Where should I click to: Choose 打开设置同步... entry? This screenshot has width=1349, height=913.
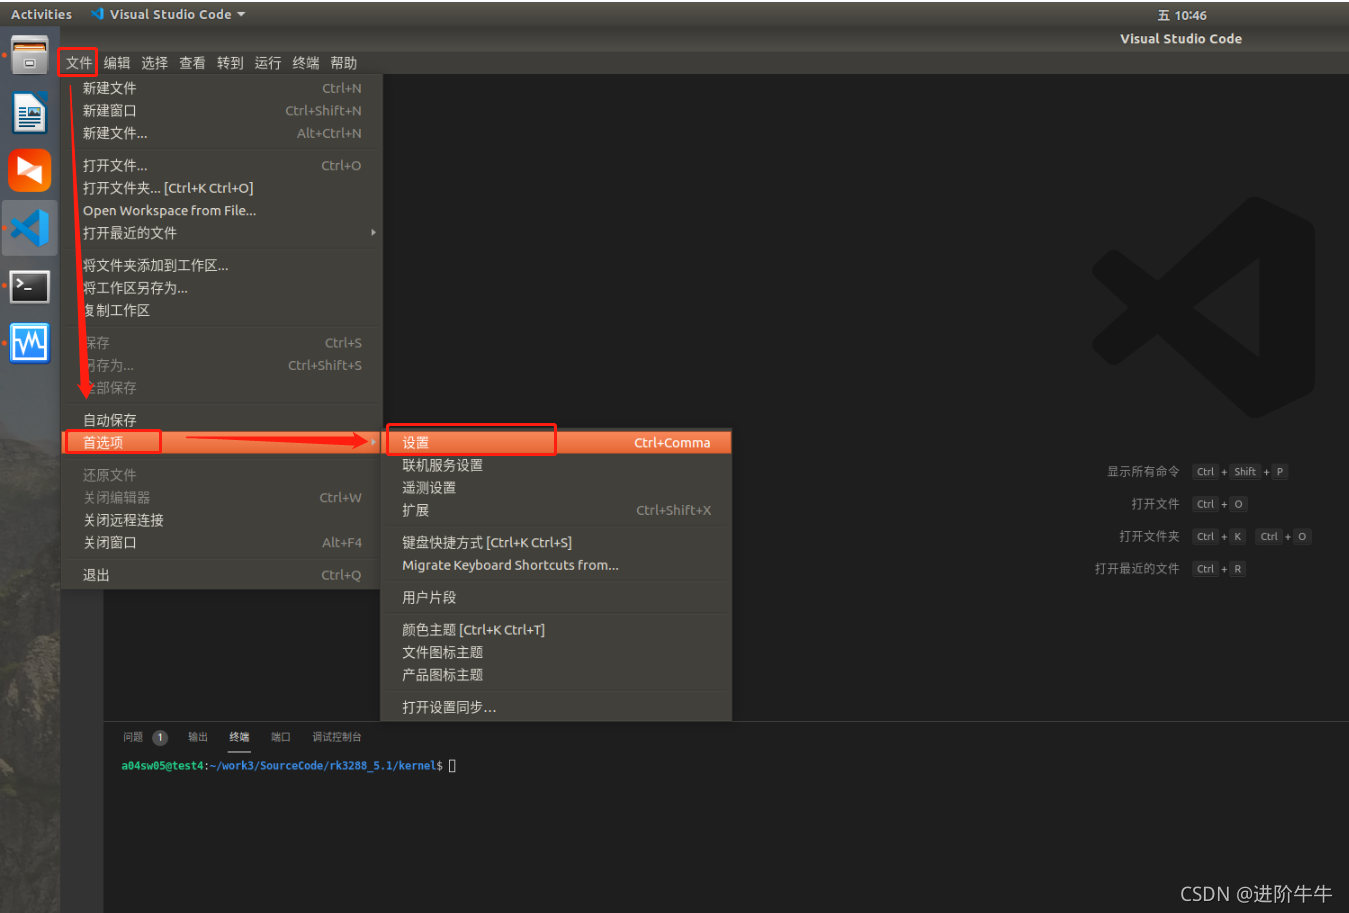(557, 707)
